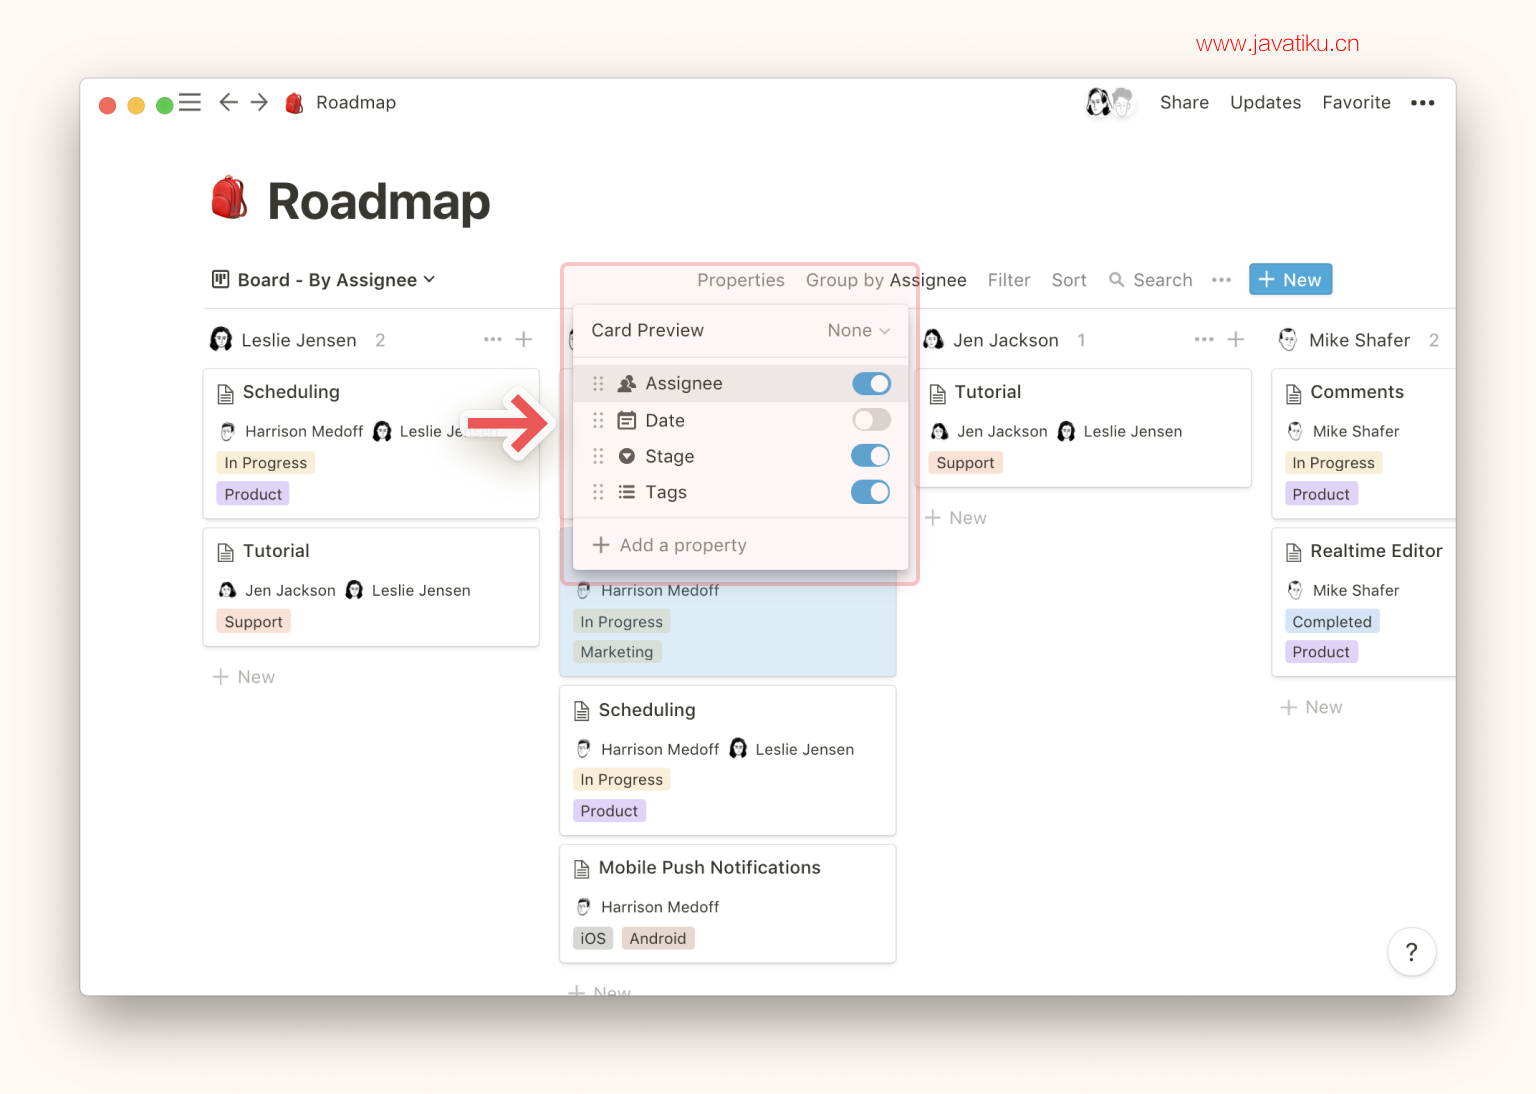
Task: Add card with plus in Jen Jackson column
Action: (1236, 340)
